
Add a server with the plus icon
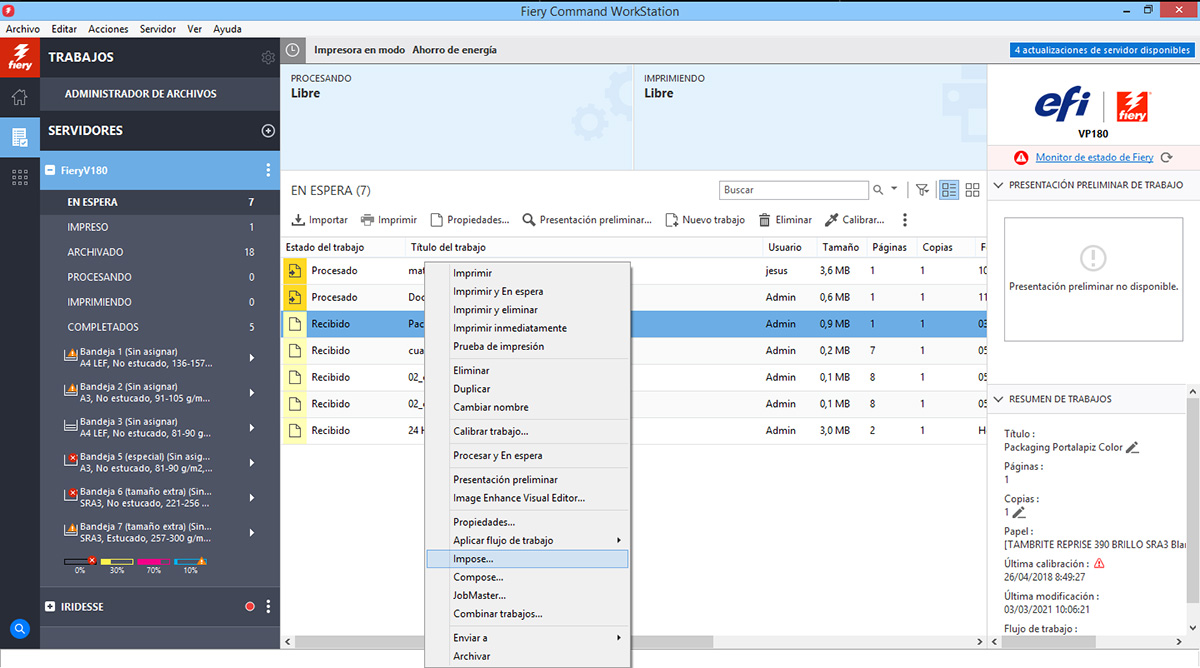(x=267, y=131)
